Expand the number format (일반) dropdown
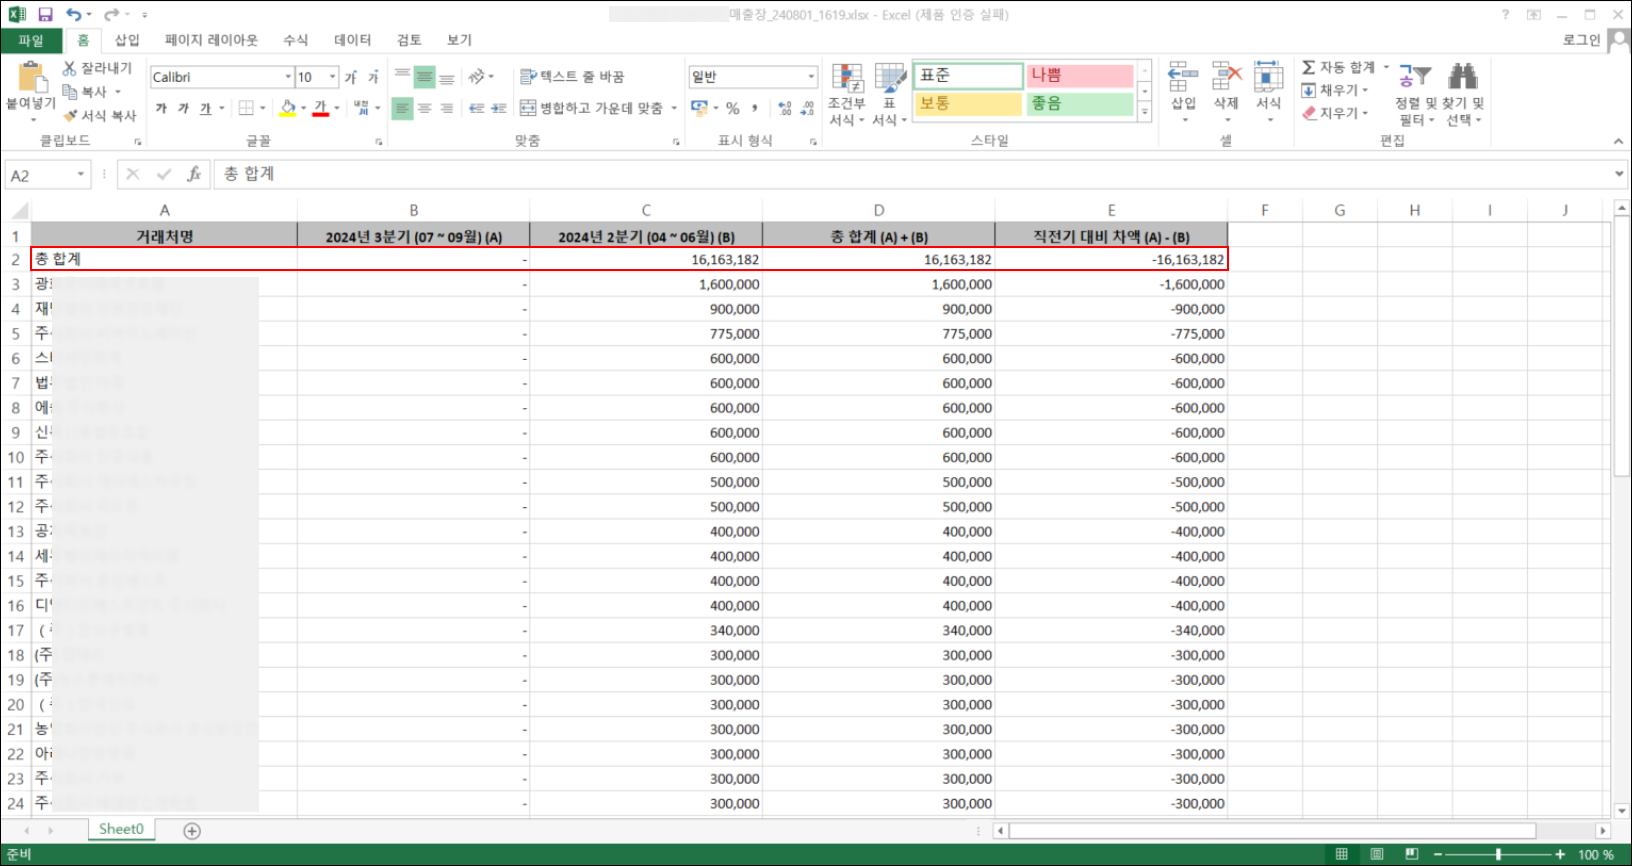 (x=811, y=77)
